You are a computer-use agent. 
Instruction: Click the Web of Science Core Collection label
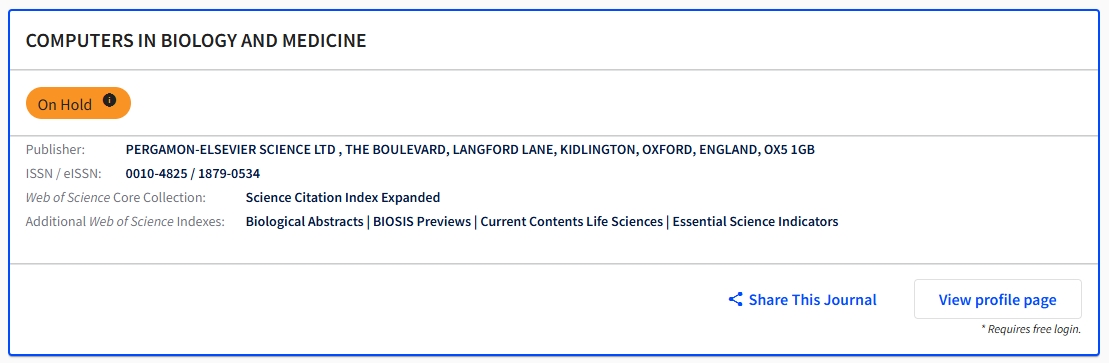(x=116, y=197)
